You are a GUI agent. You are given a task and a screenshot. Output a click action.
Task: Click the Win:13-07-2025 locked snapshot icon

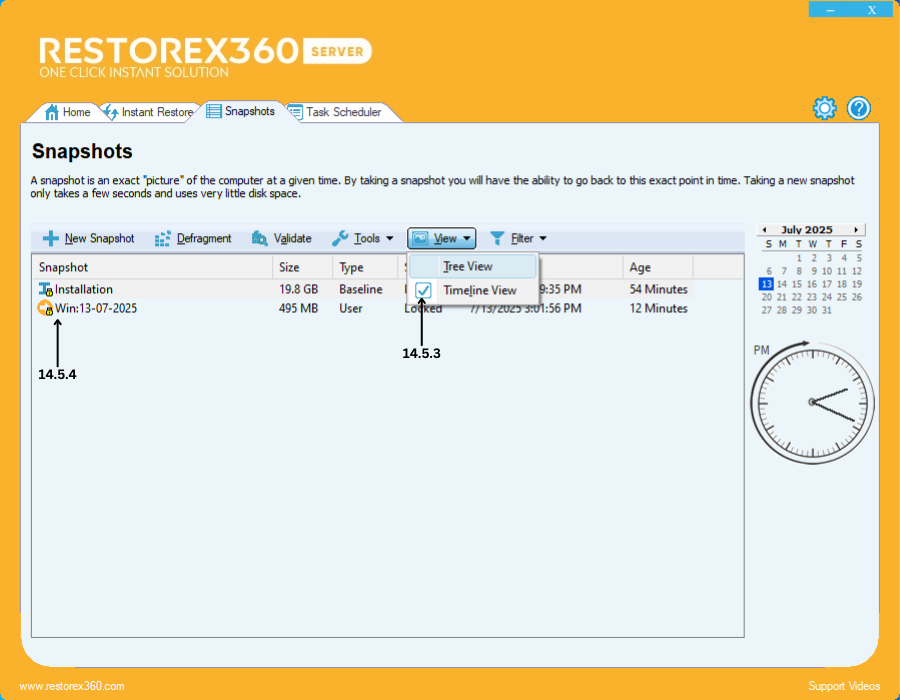(45, 308)
